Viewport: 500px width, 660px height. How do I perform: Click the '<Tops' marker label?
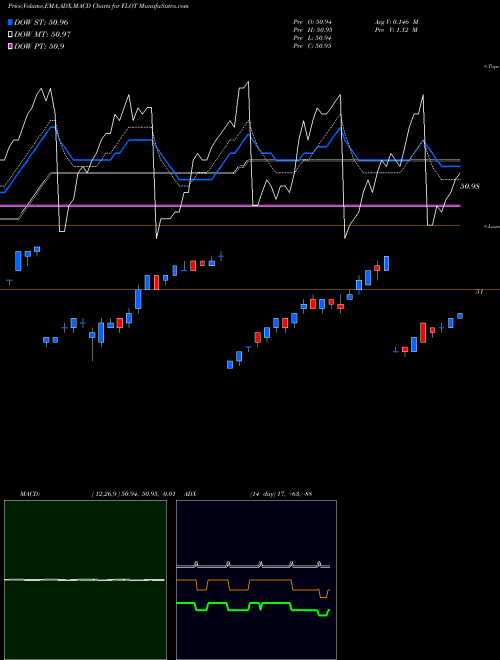point(491,67)
